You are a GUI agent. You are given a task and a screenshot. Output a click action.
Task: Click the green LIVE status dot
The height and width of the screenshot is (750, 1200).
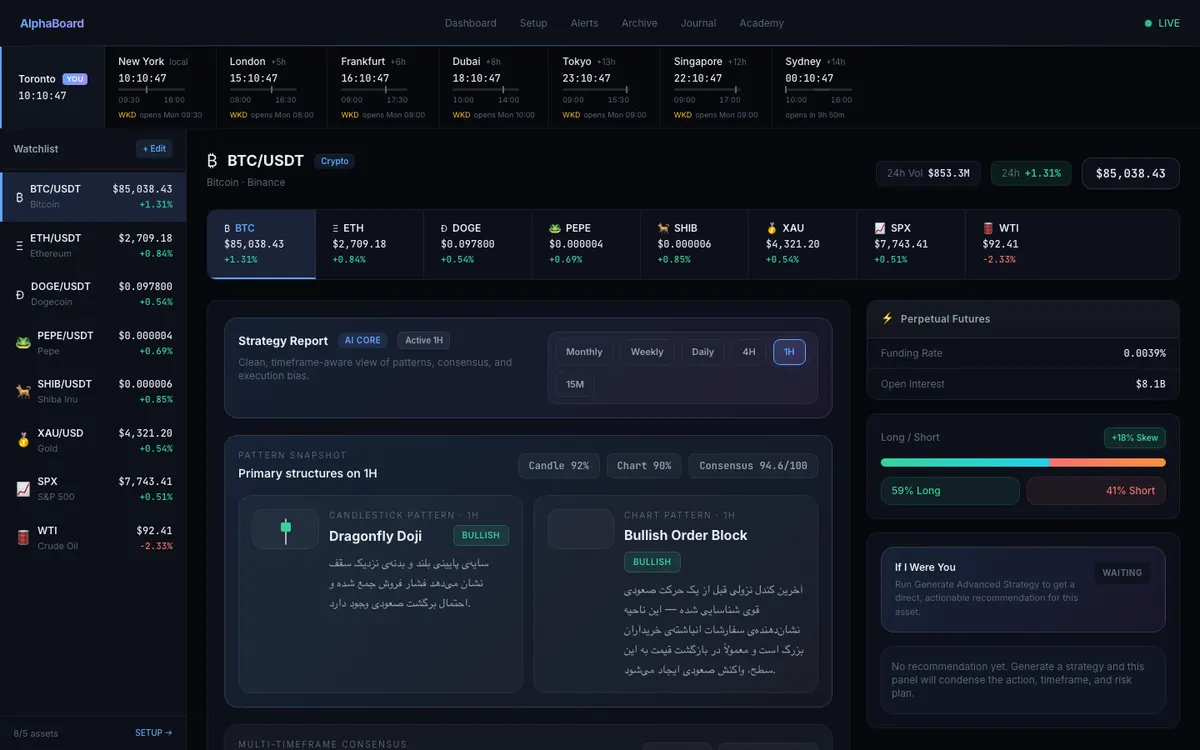click(1148, 23)
